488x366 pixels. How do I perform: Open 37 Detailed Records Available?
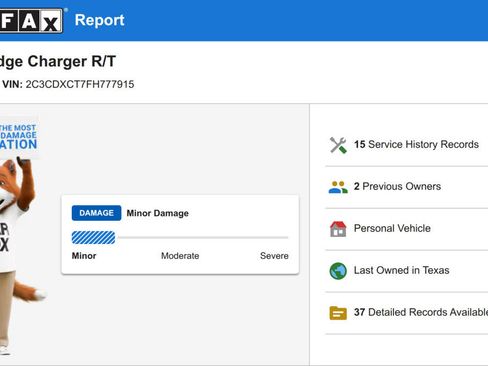[x=407, y=313]
